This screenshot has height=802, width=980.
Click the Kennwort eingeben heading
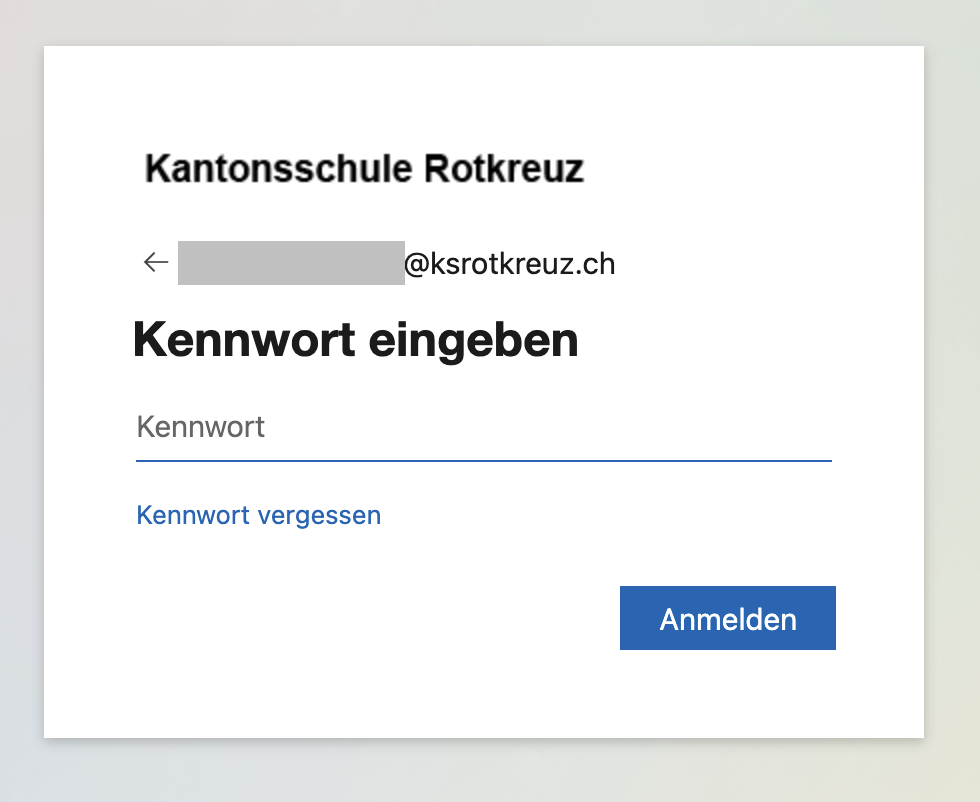point(356,340)
